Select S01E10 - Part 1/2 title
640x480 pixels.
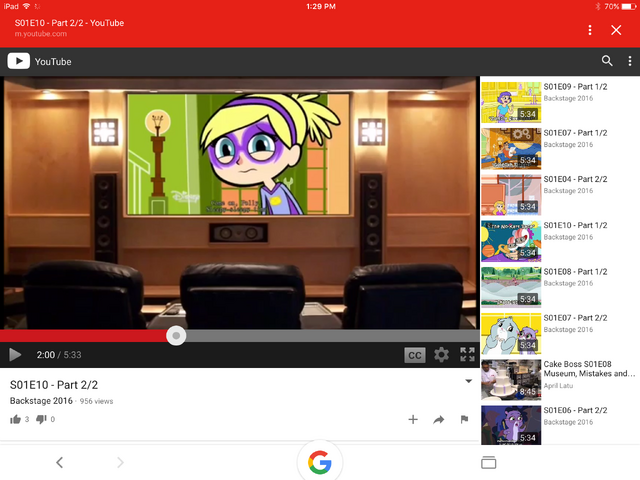pyautogui.click(x=575, y=225)
